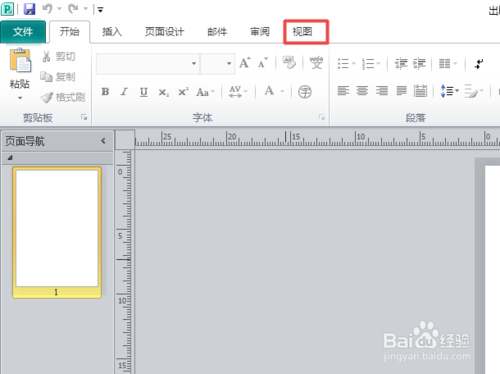The height and width of the screenshot is (374, 500).
Task: Open the Font Color dropdown arrow
Action: click(x=282, y=91)
